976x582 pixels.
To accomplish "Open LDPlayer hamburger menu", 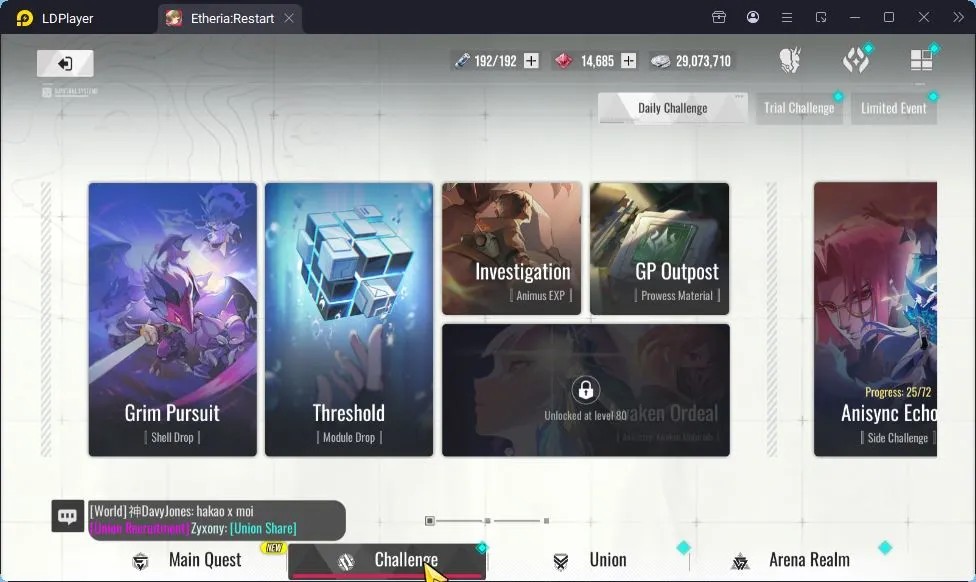I will [787, 17].
